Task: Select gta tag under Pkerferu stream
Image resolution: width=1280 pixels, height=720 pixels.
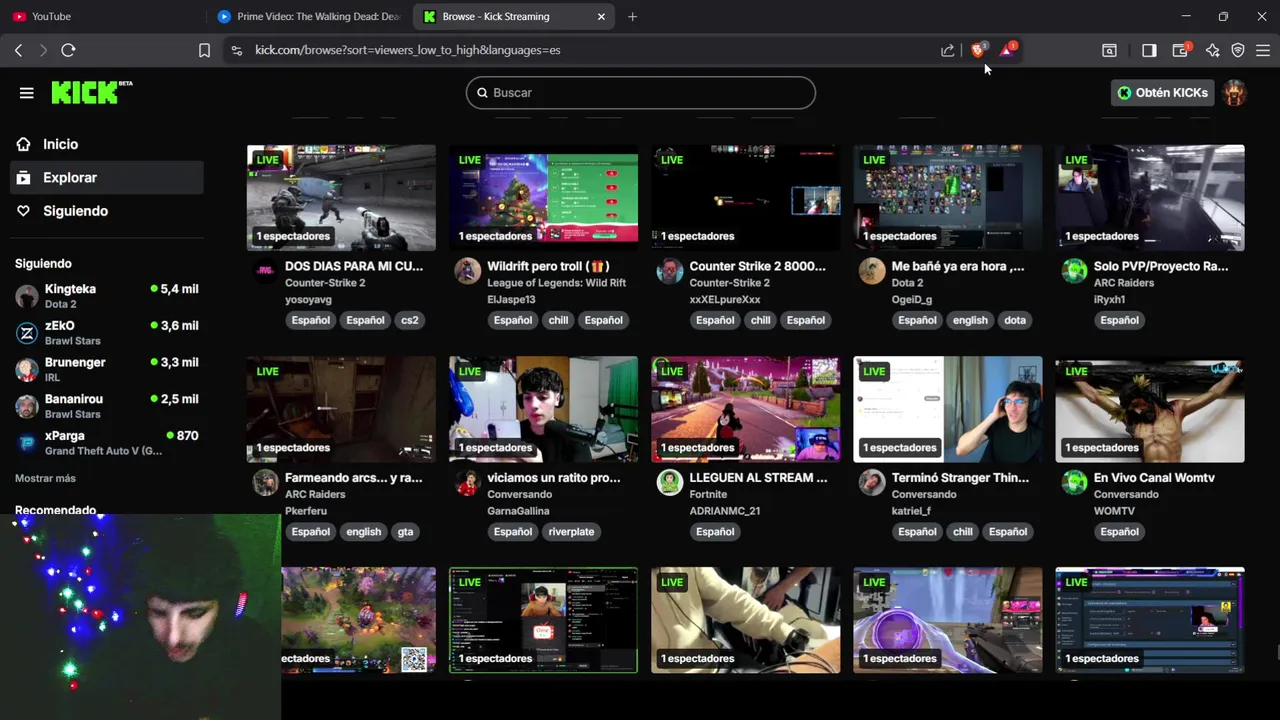Action: (405, 532)
